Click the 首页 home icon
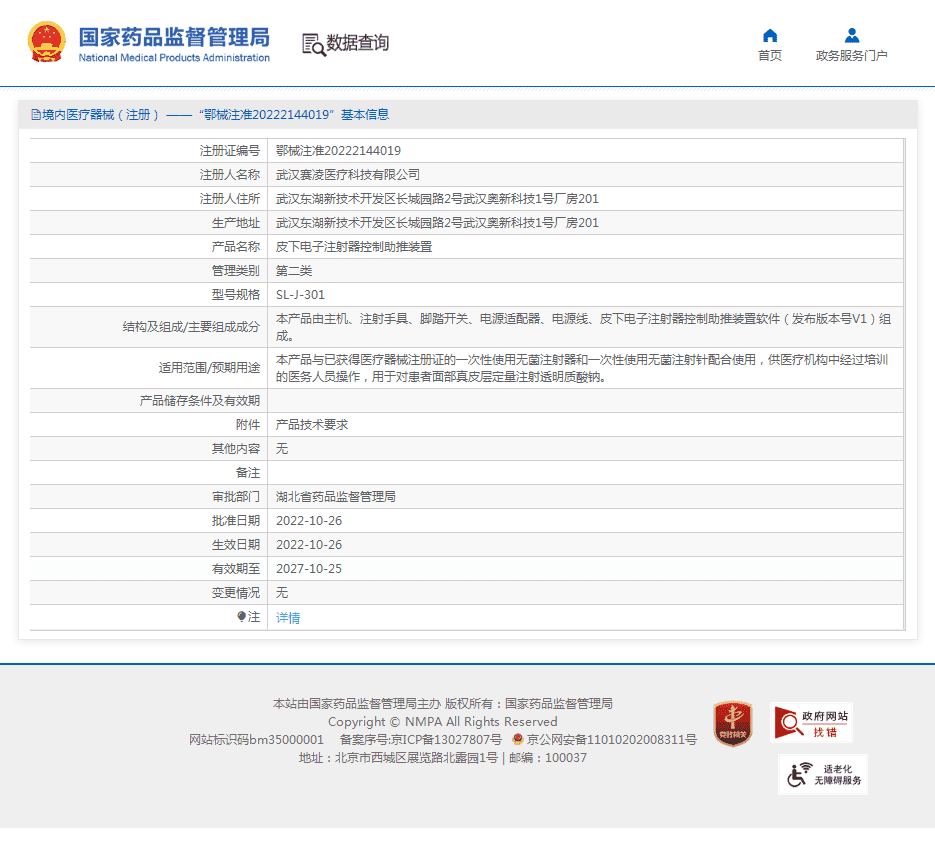The image size is (935, 842). (770, 35)
